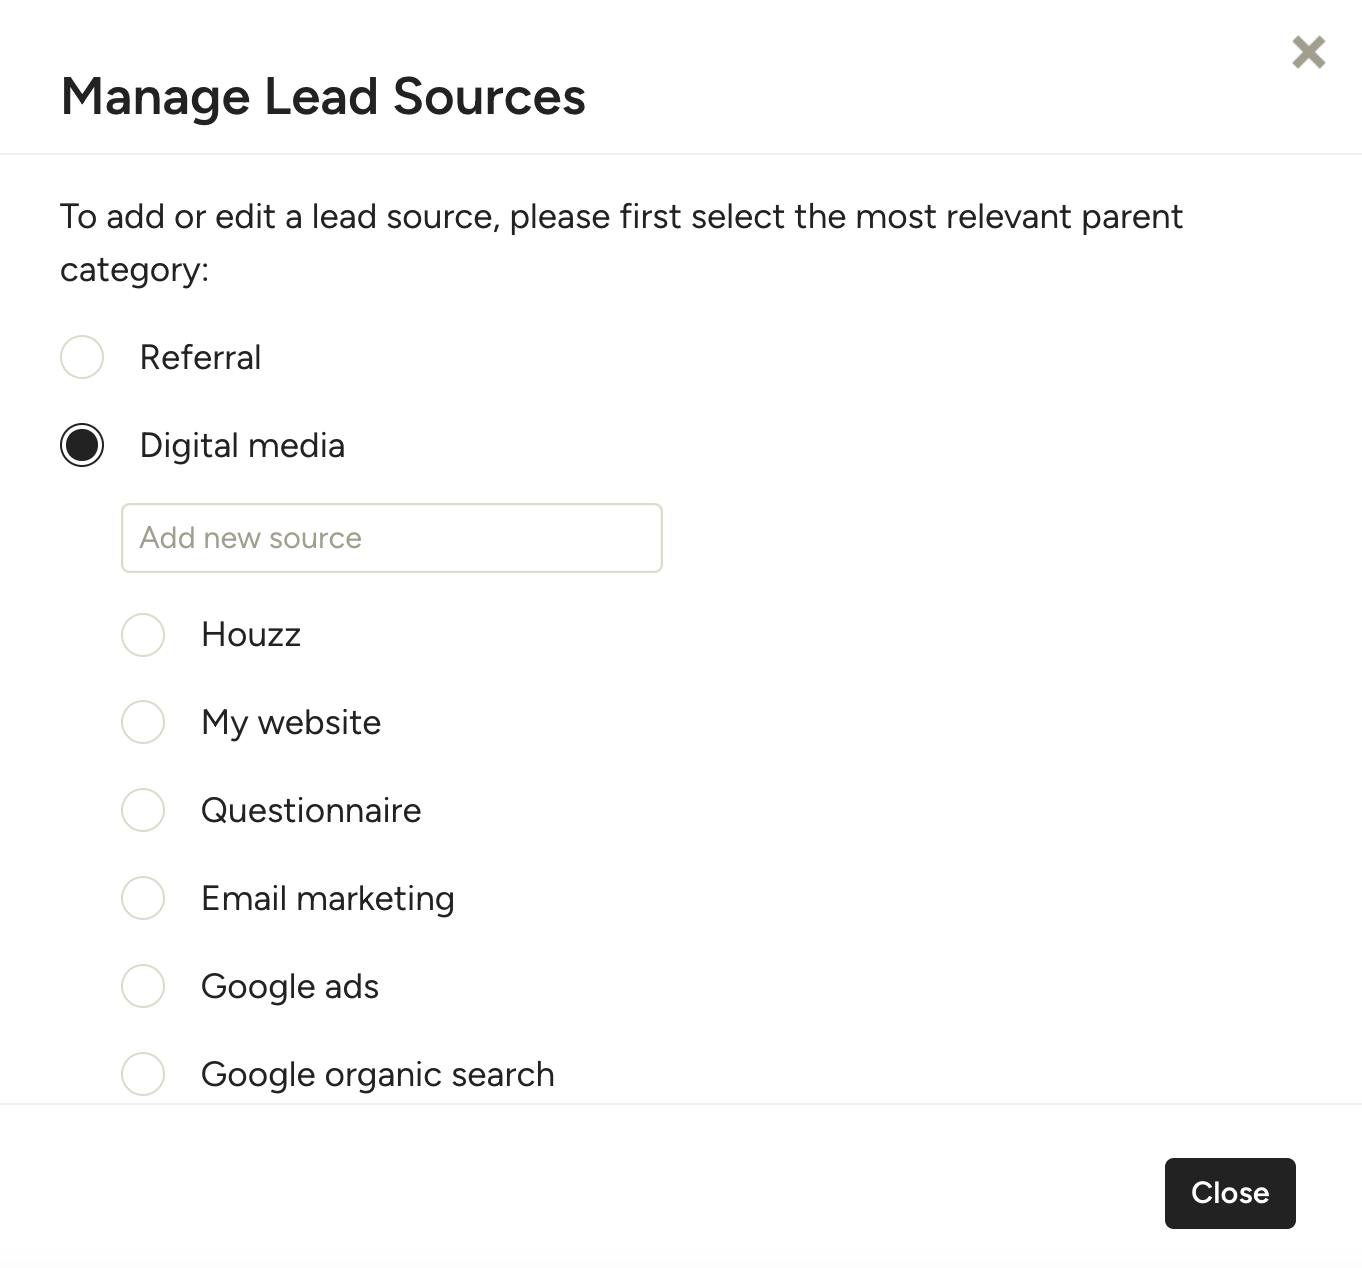Click the Email marketing label text
Image resolution: width=1362 pixels, height=1268 pixels.
[328, 899]
